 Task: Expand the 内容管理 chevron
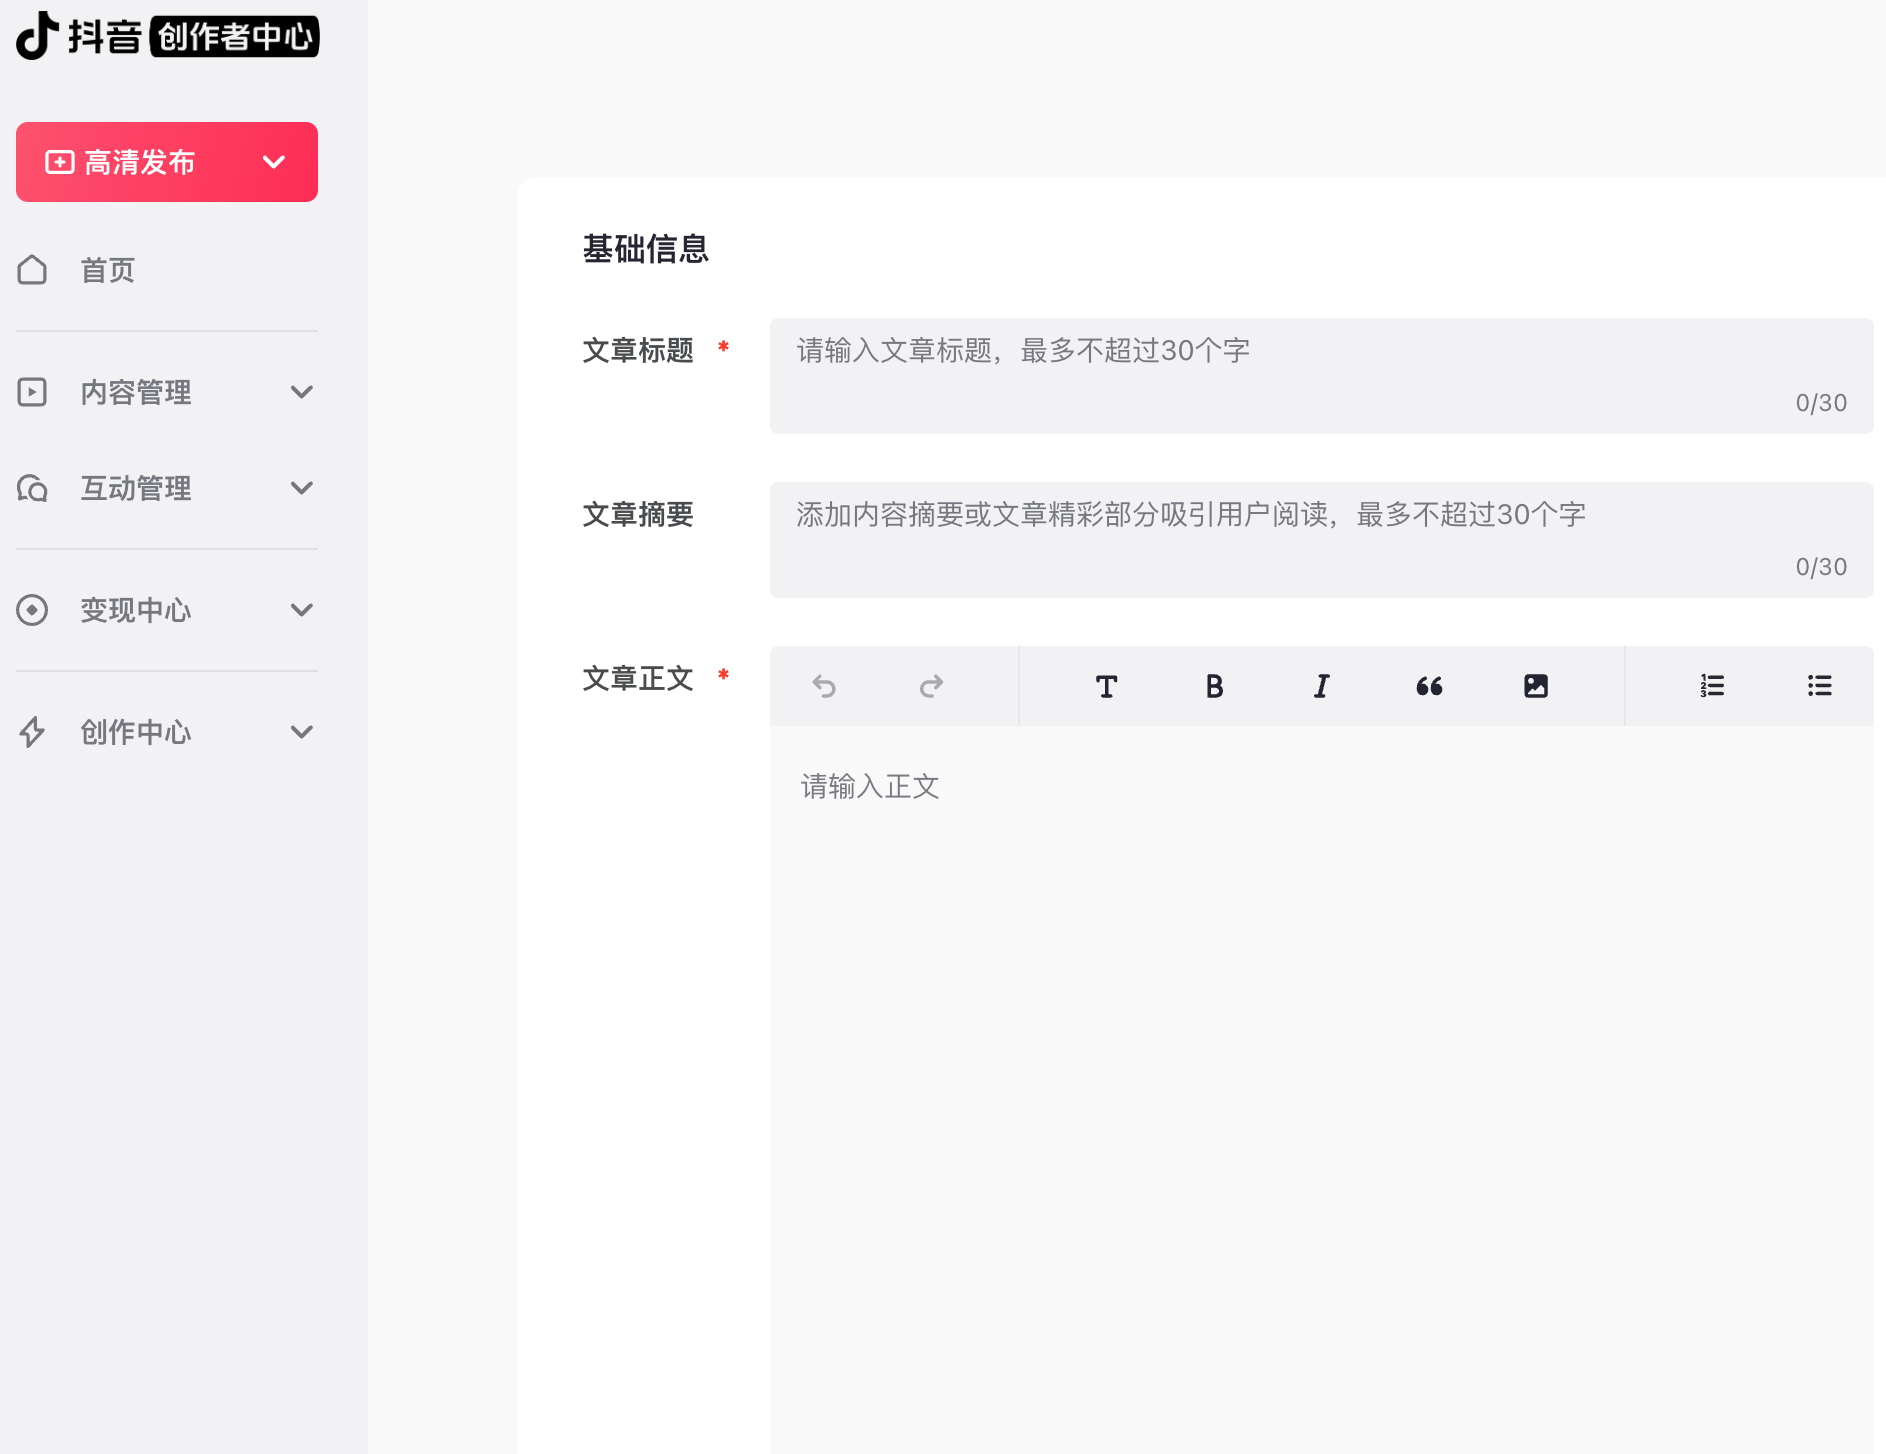coord(302,392)
